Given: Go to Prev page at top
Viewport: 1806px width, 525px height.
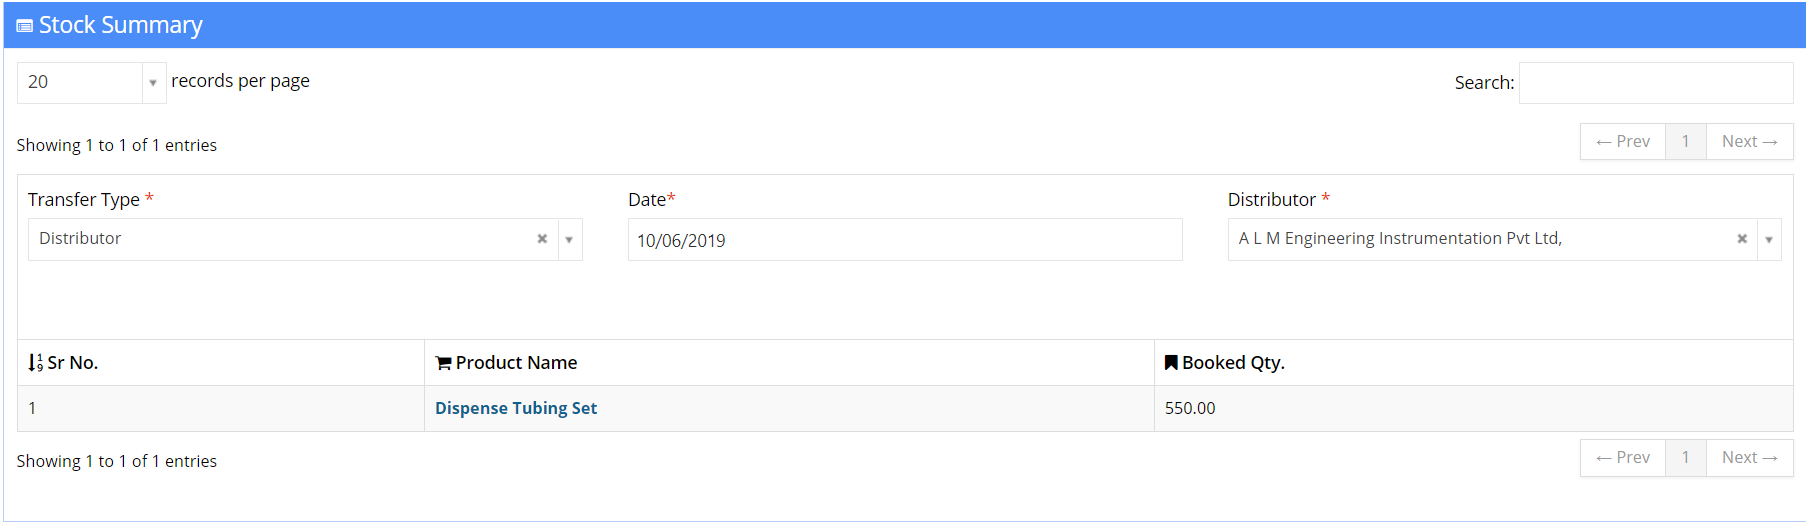Looking at the screenshot, I should coord(1623,142).
